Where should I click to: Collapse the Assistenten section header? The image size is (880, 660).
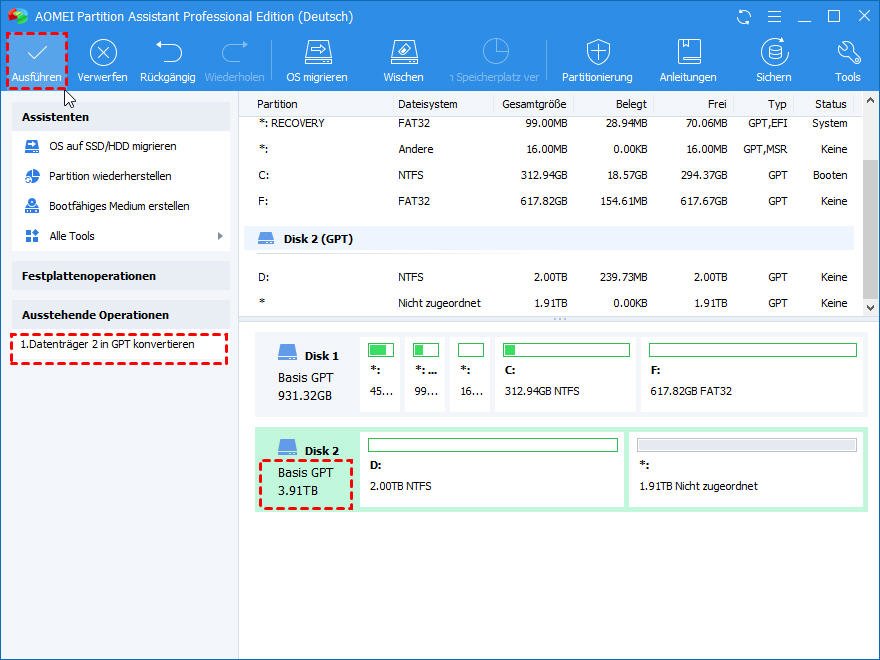121,117
